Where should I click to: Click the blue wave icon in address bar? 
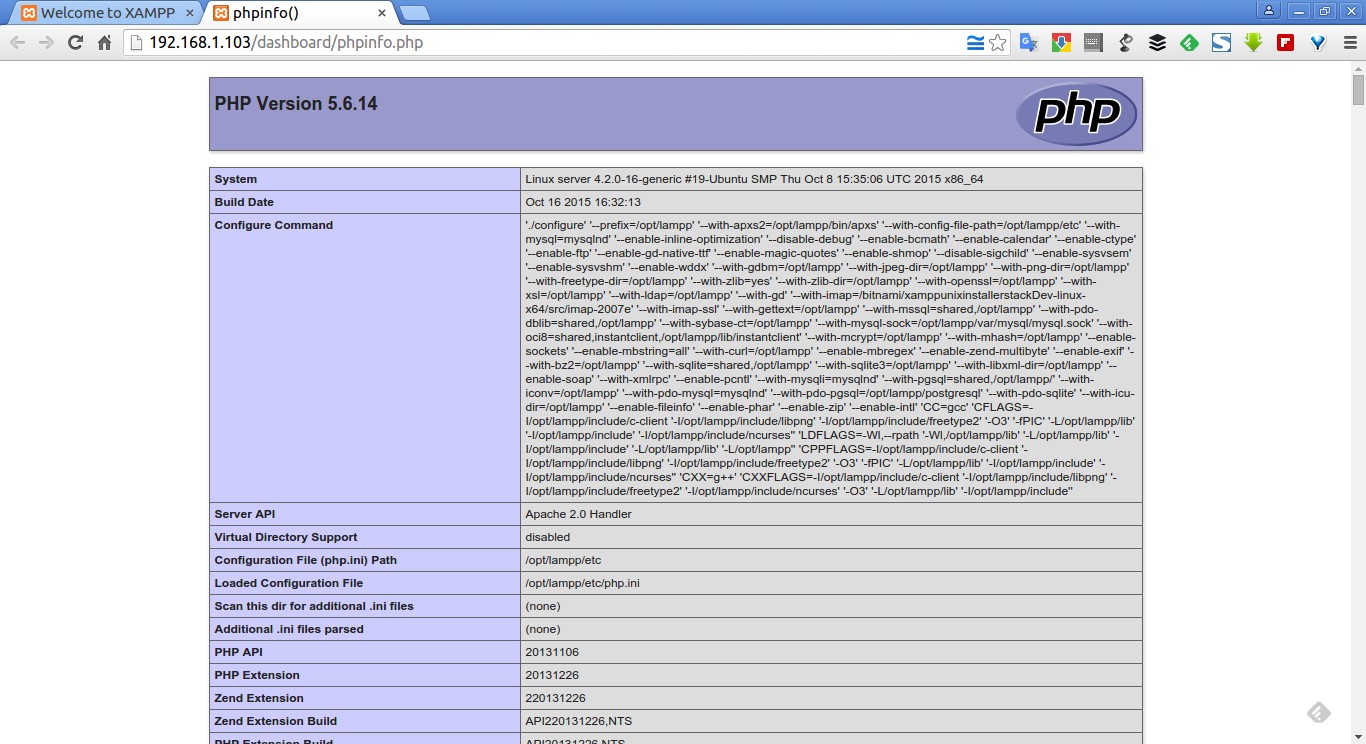click(x=975, y=43)
